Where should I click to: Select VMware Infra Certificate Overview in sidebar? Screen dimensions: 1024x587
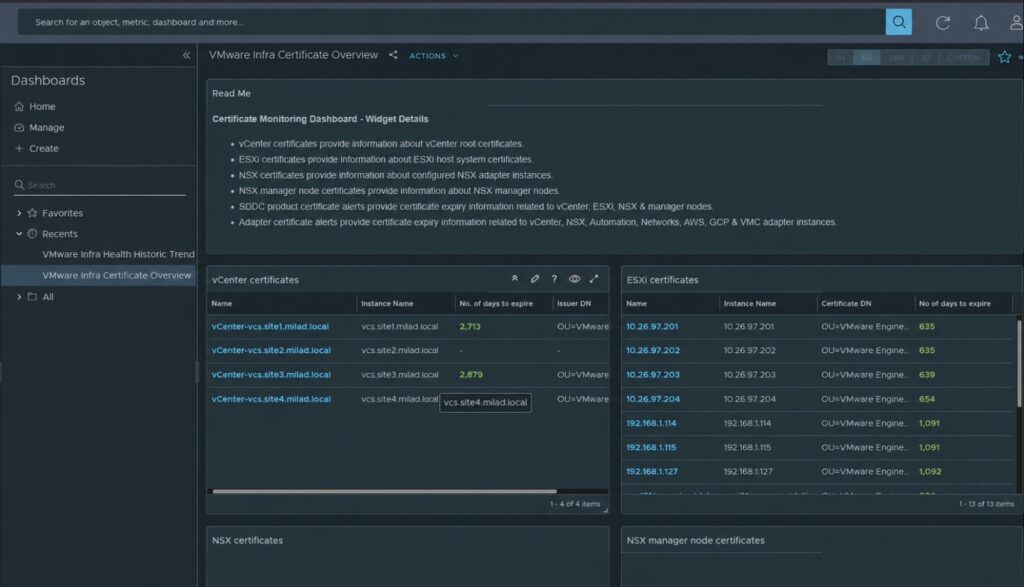point(117,276)
